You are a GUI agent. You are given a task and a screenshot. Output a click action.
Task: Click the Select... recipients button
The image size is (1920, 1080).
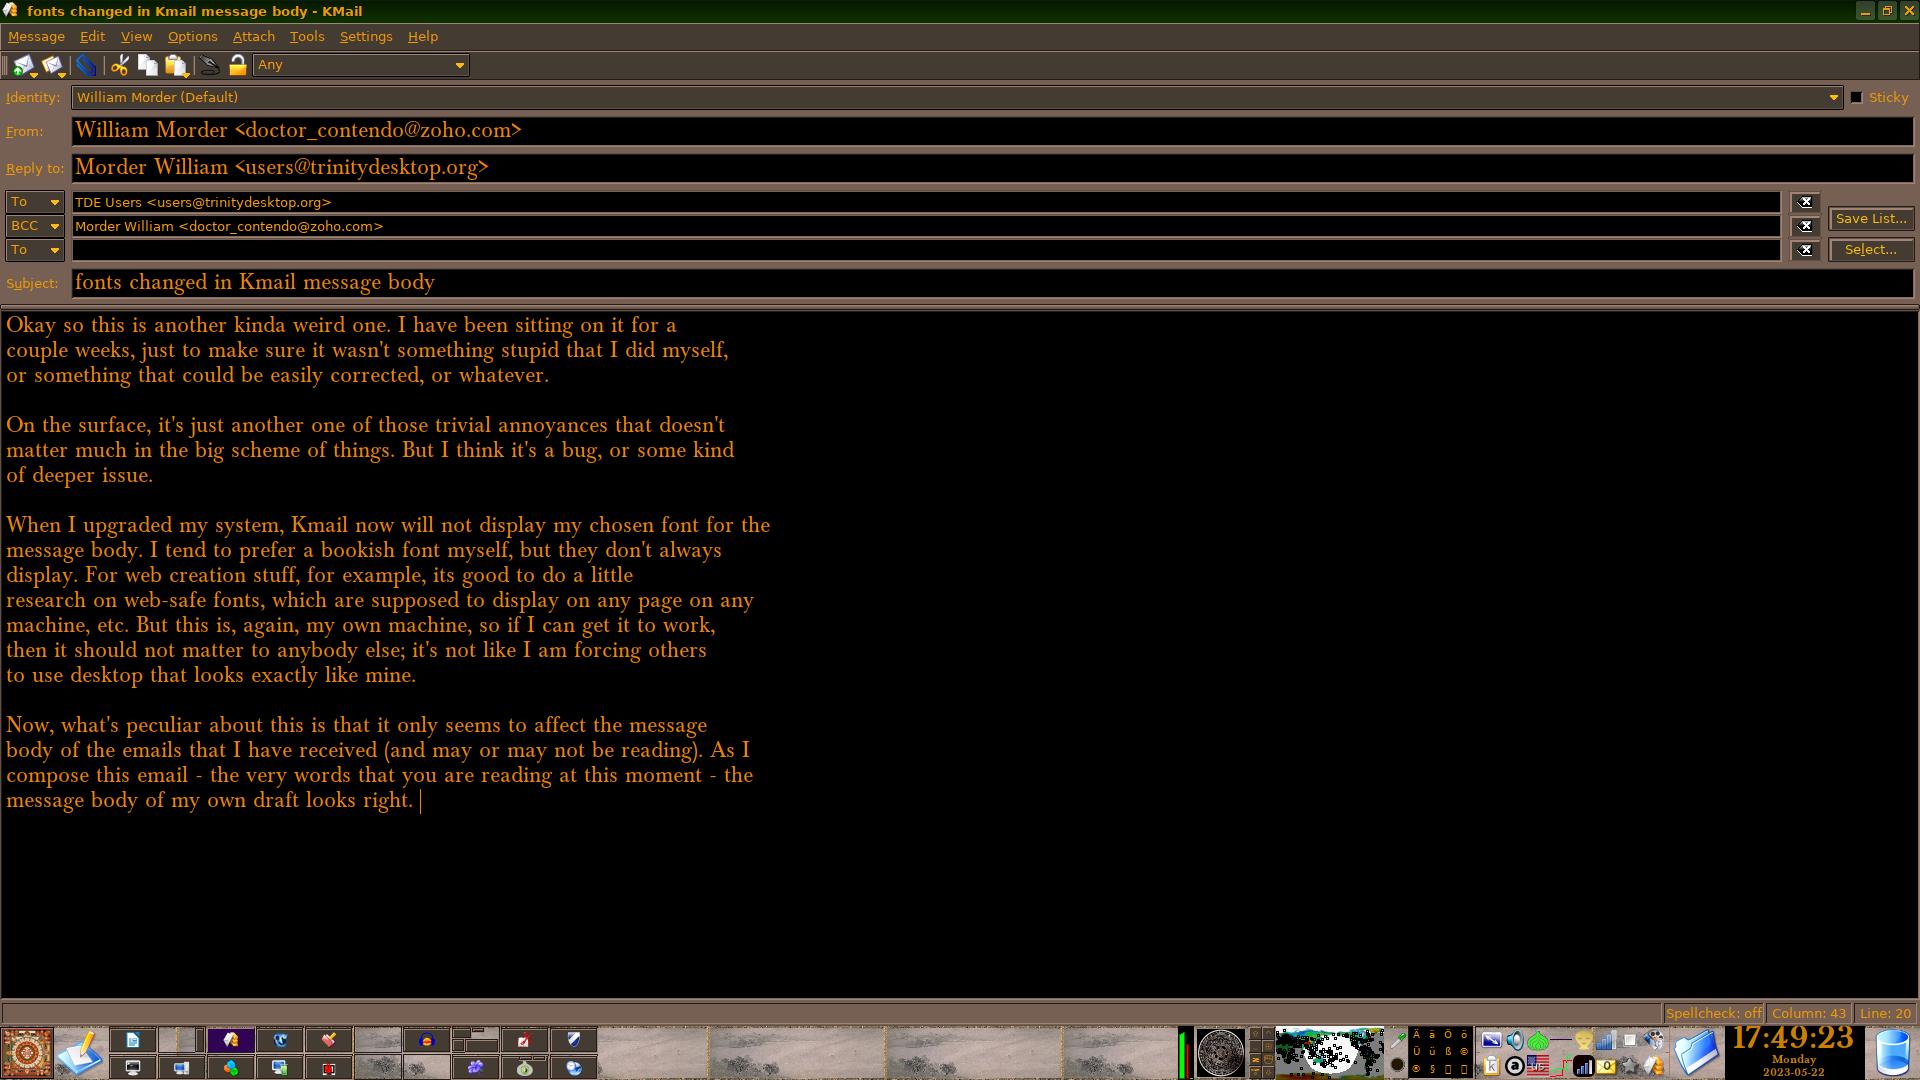click(x=1871, y=250)
